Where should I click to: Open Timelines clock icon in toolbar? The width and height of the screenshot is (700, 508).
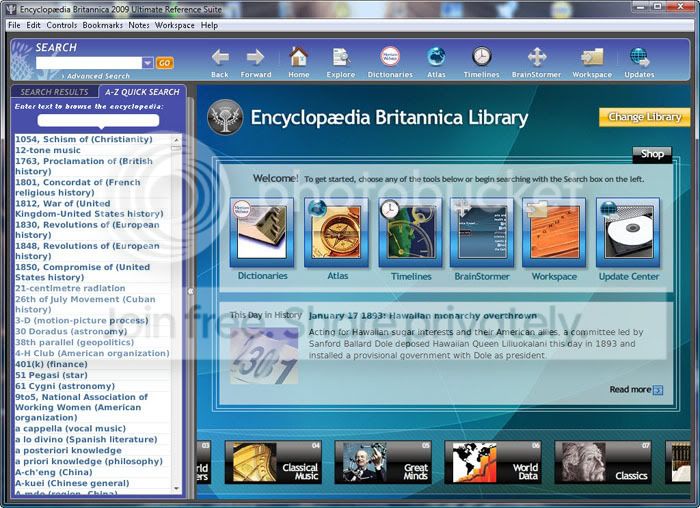click(x=482, y=57)
